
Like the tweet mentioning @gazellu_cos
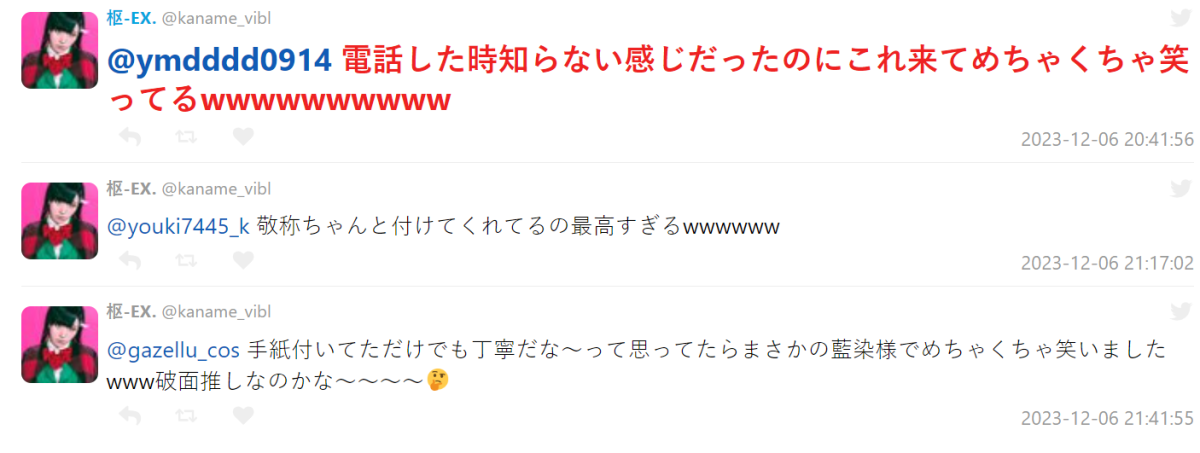(243, 415)
